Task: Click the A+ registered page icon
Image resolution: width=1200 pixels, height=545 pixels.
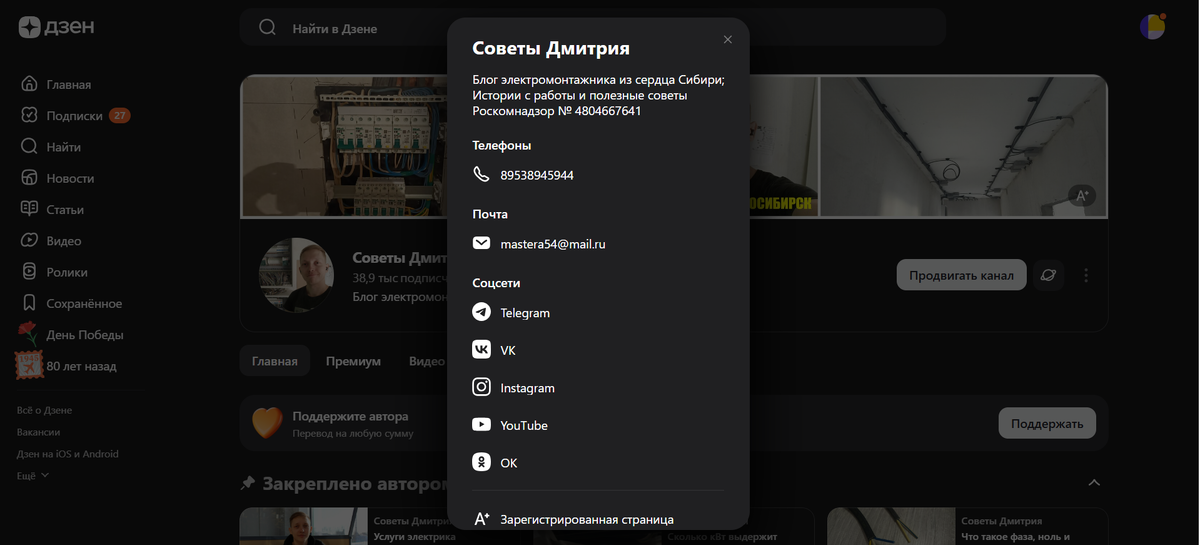Action: [481, 519]
